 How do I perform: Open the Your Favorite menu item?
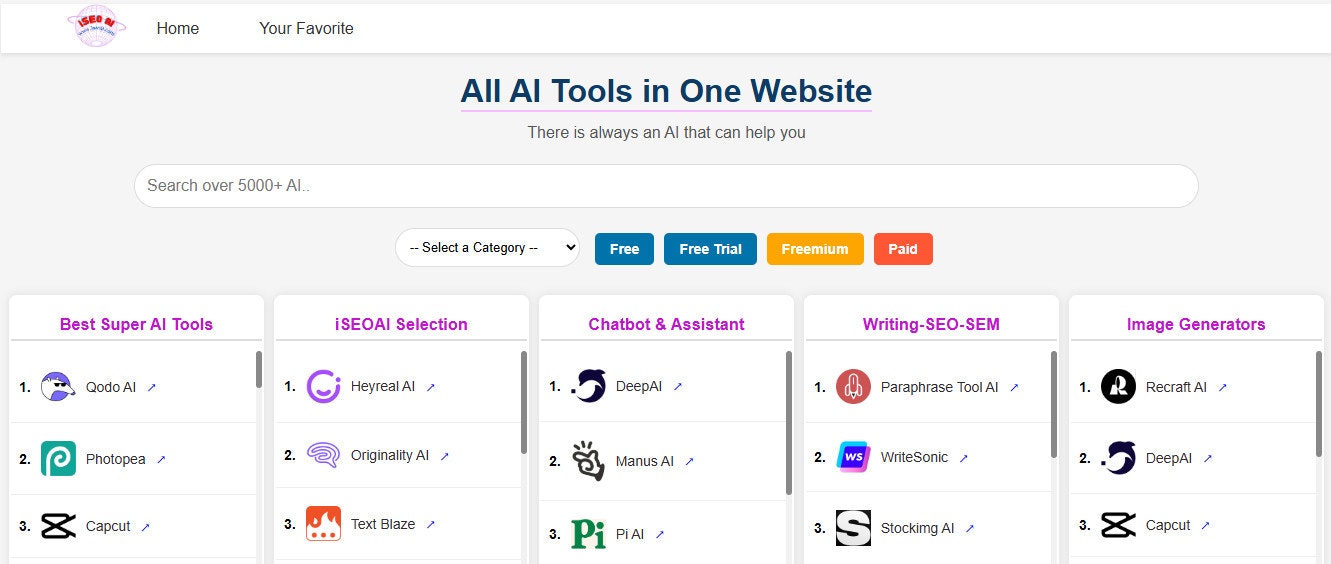tap(306, 28)
